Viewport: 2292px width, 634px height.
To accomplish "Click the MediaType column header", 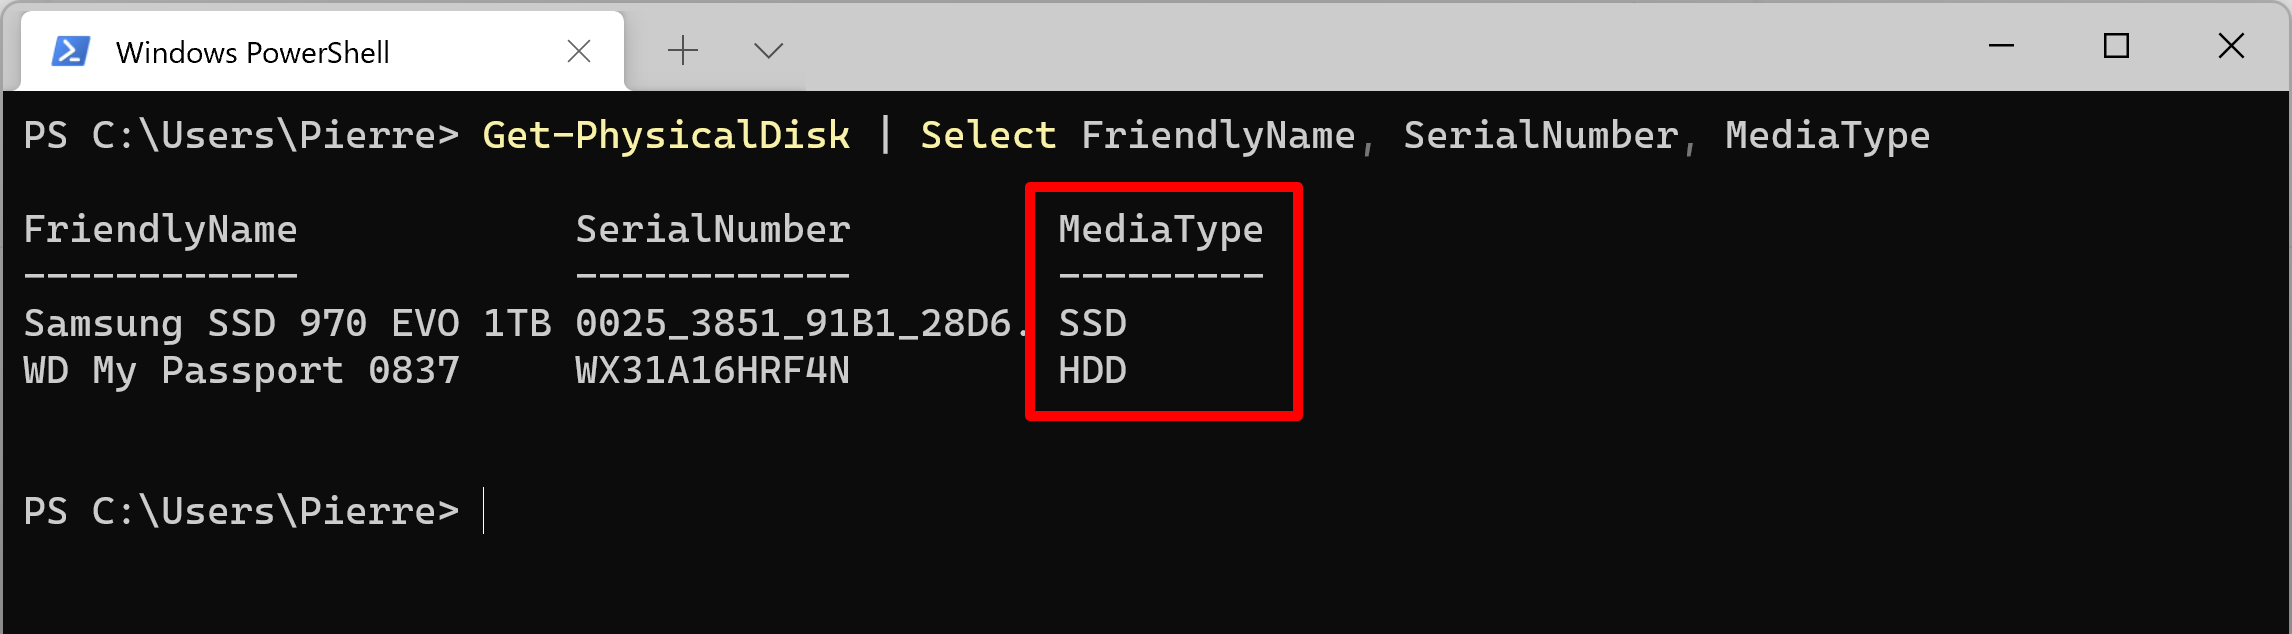I will tap(1161, 230).
